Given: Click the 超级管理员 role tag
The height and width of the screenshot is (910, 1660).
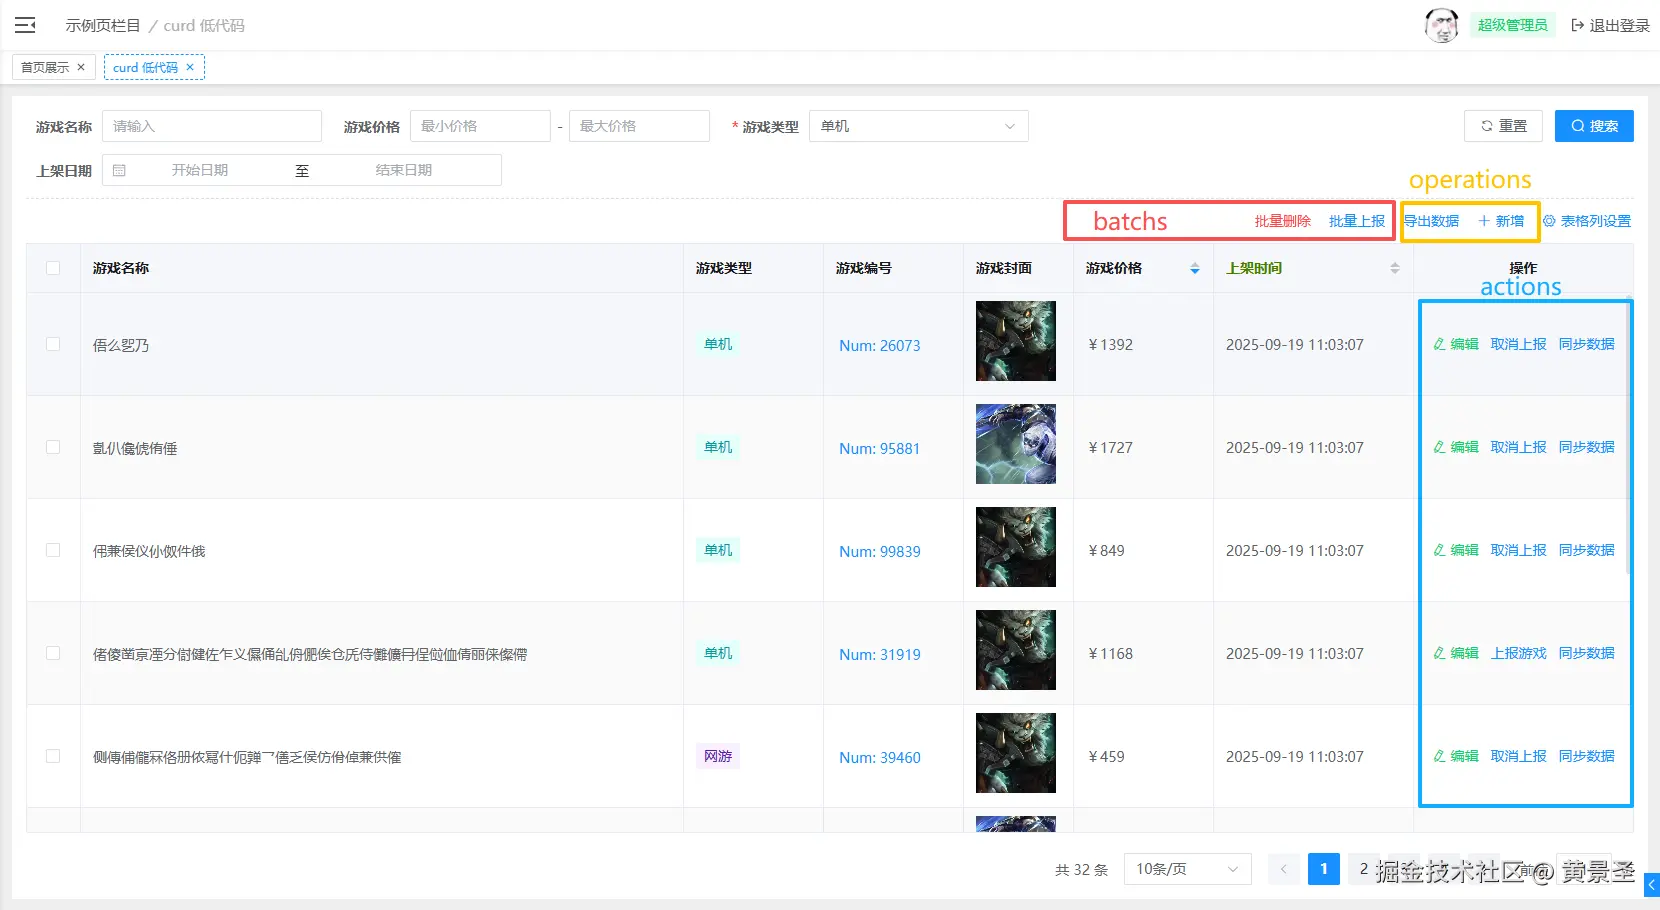Looking at the screenshot, I should [1512, 25].
